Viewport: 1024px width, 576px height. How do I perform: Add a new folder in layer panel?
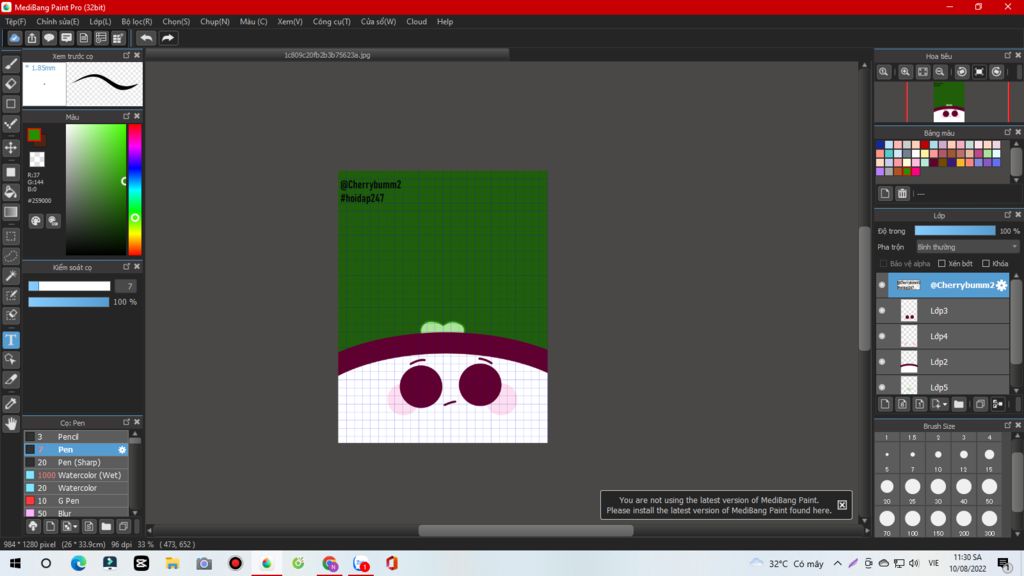959,404
